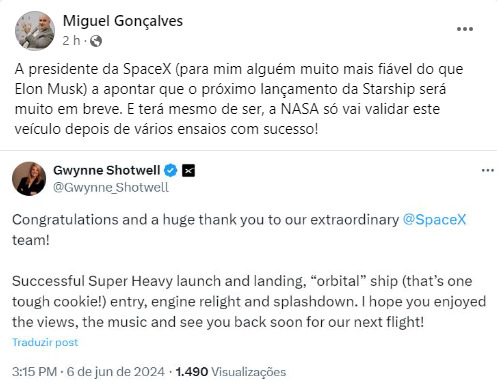Click the 6 de jun de 2024 date
This screenshot has width=497, height=382.
[115, 372]
